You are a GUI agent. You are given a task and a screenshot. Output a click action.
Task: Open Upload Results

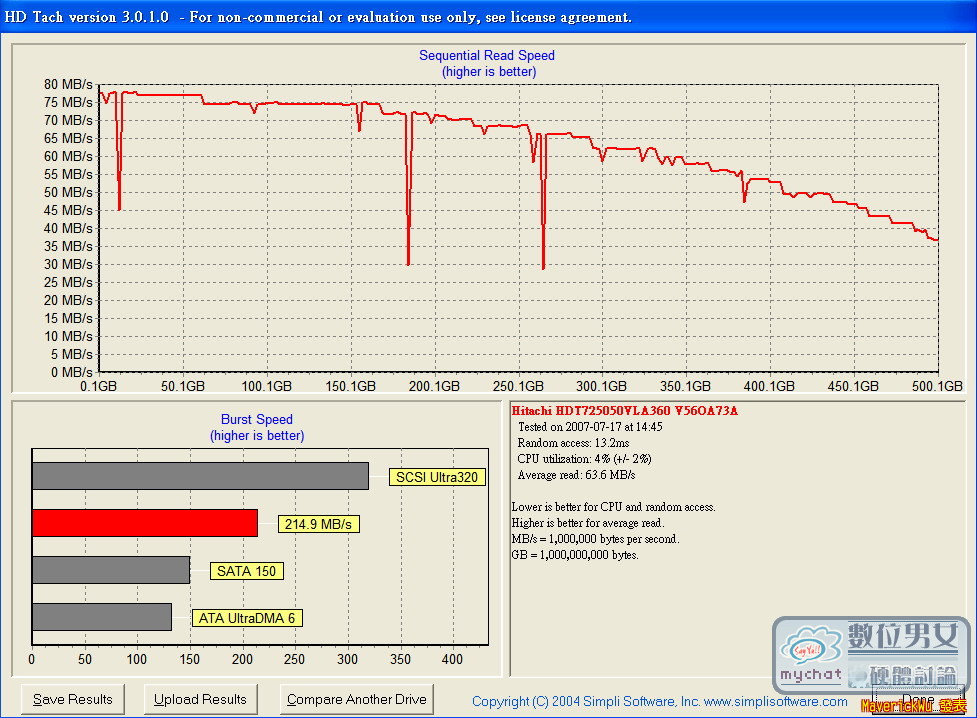click(x=201, y=699)
